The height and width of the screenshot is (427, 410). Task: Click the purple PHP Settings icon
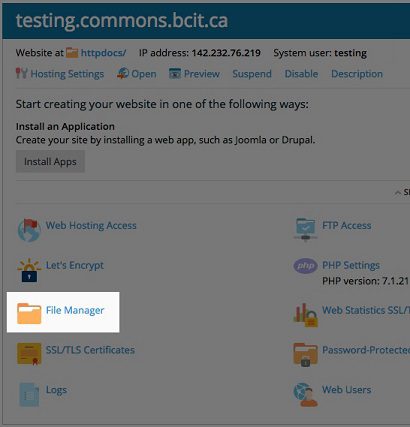click(305, 266)
